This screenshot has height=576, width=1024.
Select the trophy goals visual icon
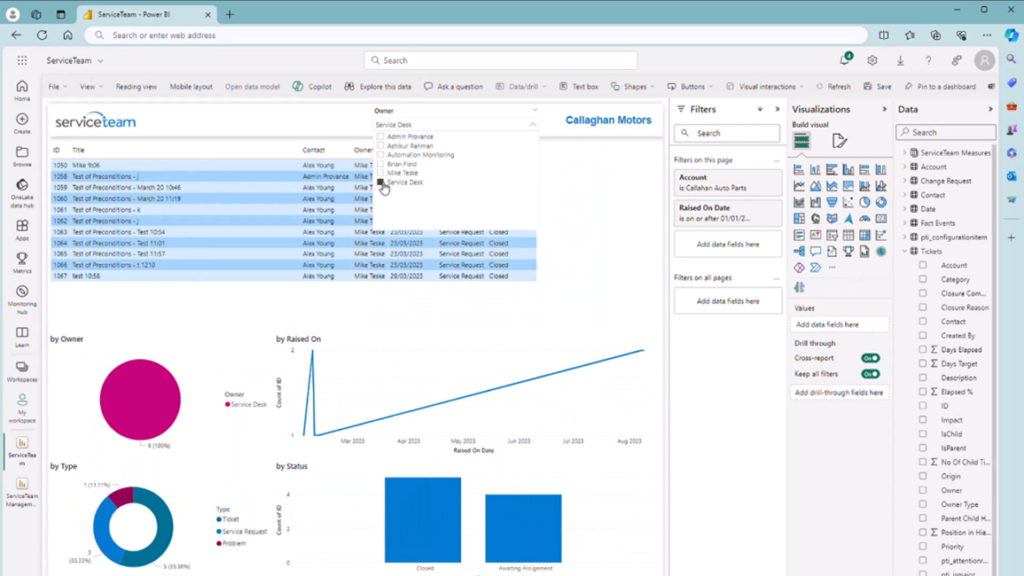(x=848, y=251)
